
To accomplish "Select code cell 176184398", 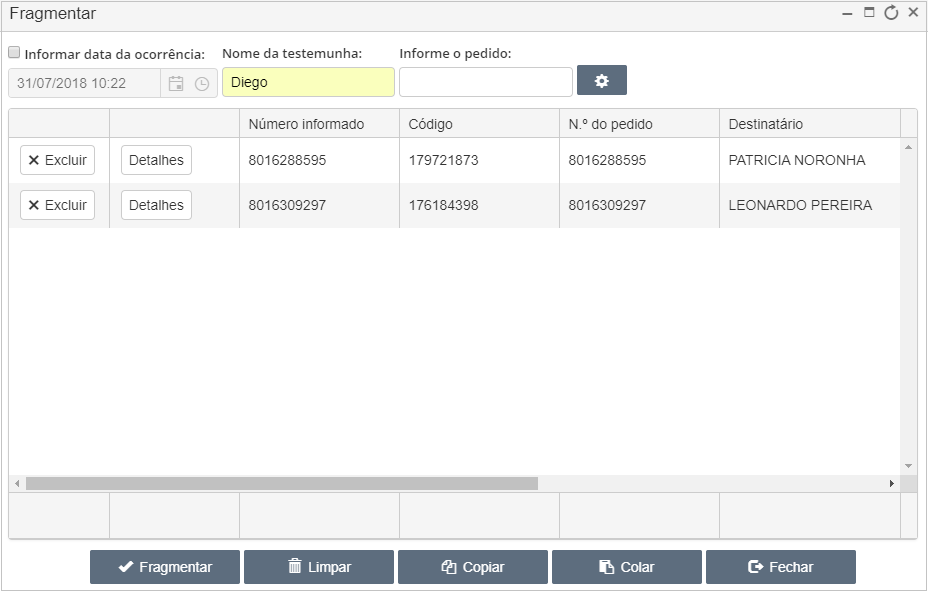I will pyautogui.click(x=479, y=205).
